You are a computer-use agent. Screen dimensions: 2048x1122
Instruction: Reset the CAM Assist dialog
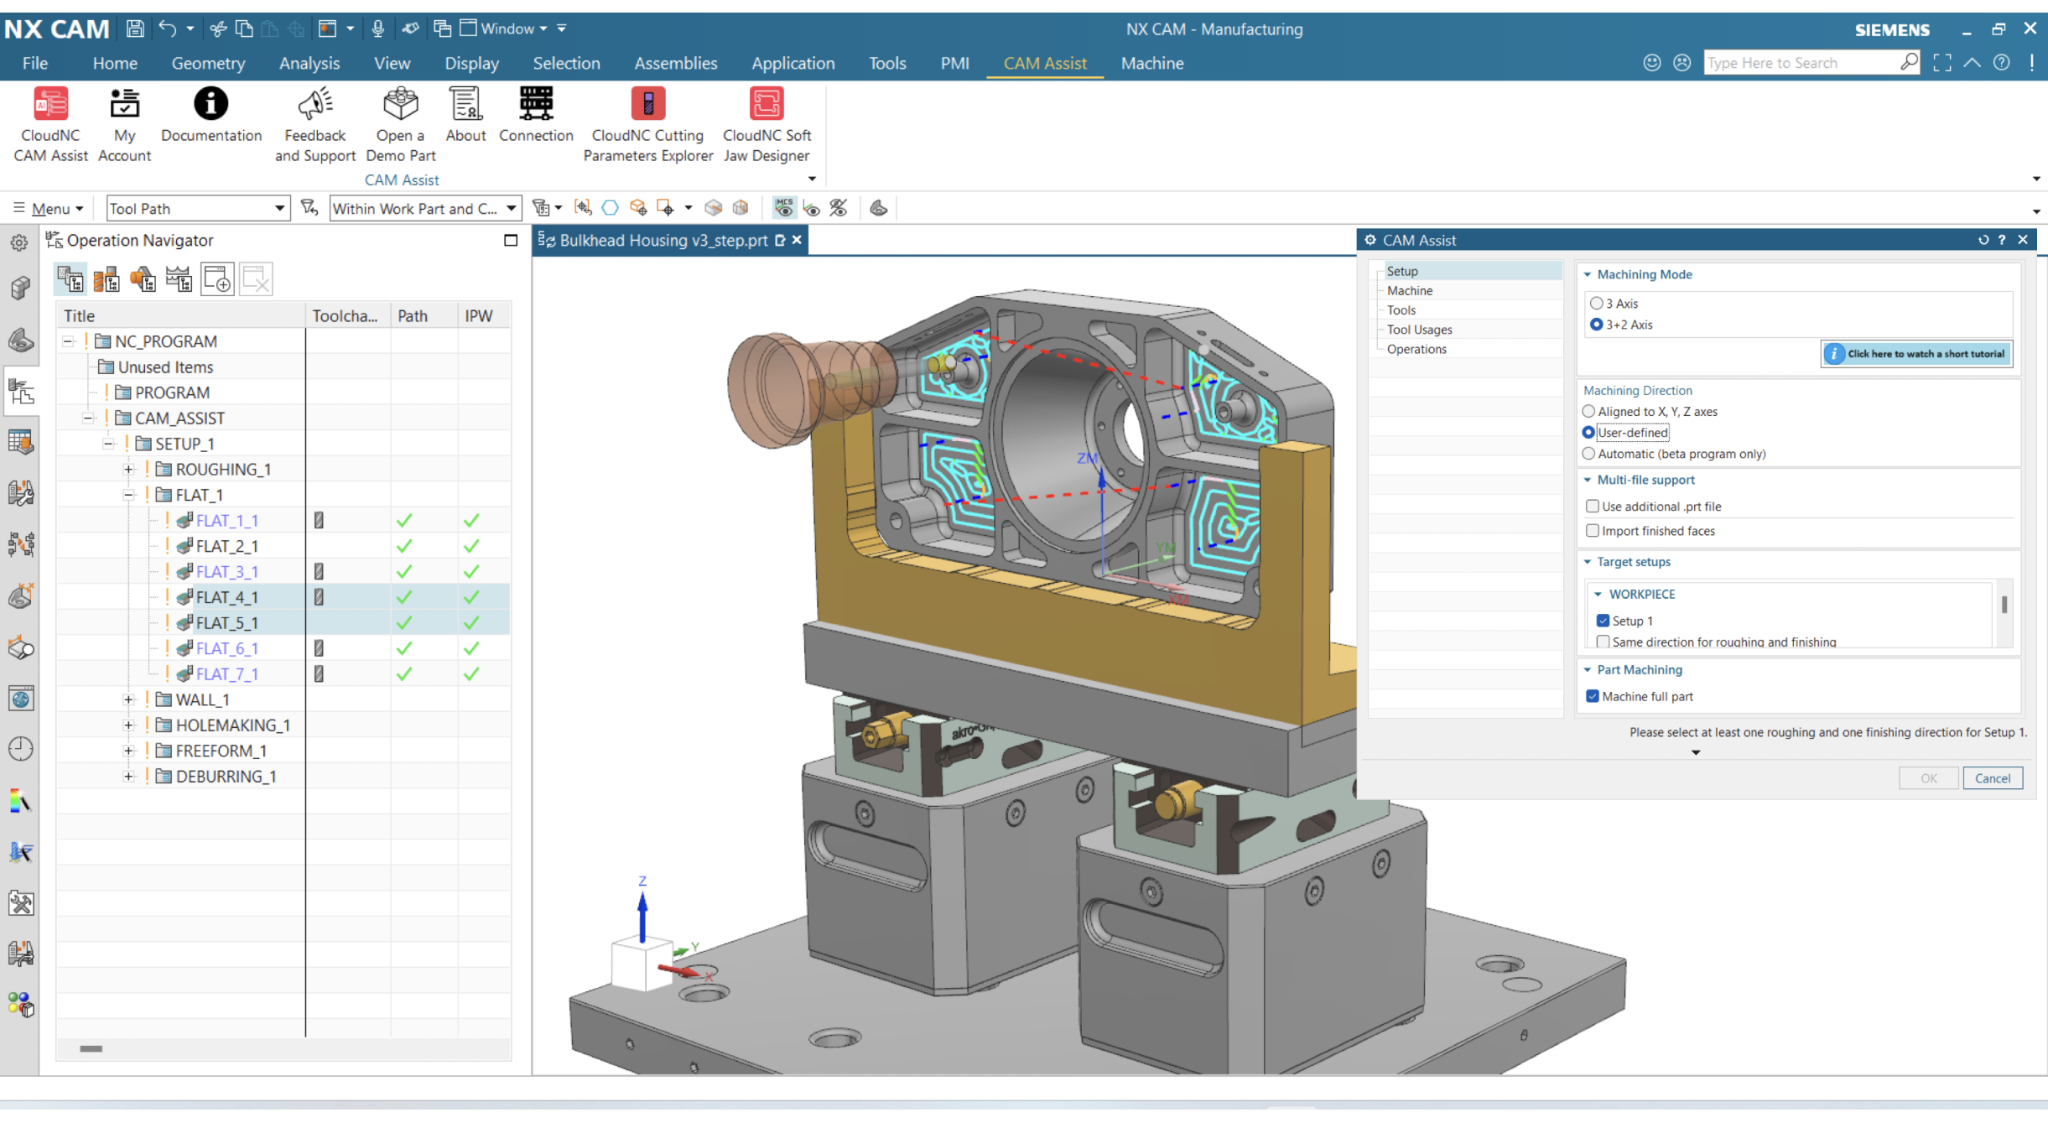click(1983, 240)
